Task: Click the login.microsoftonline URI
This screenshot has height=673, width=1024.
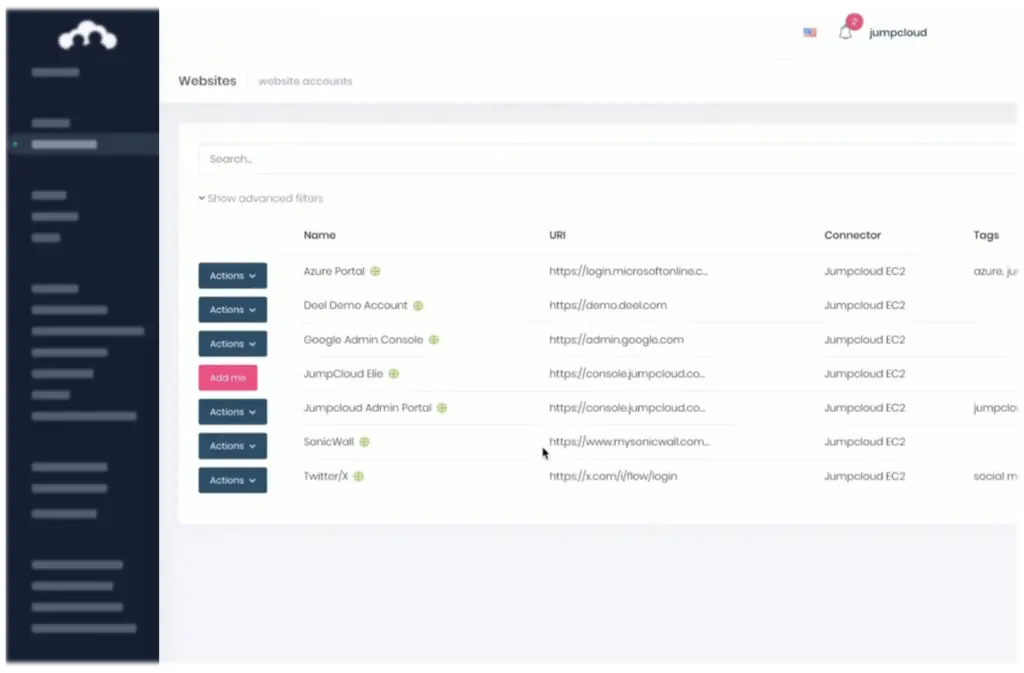Action: [x=628, y=271]
